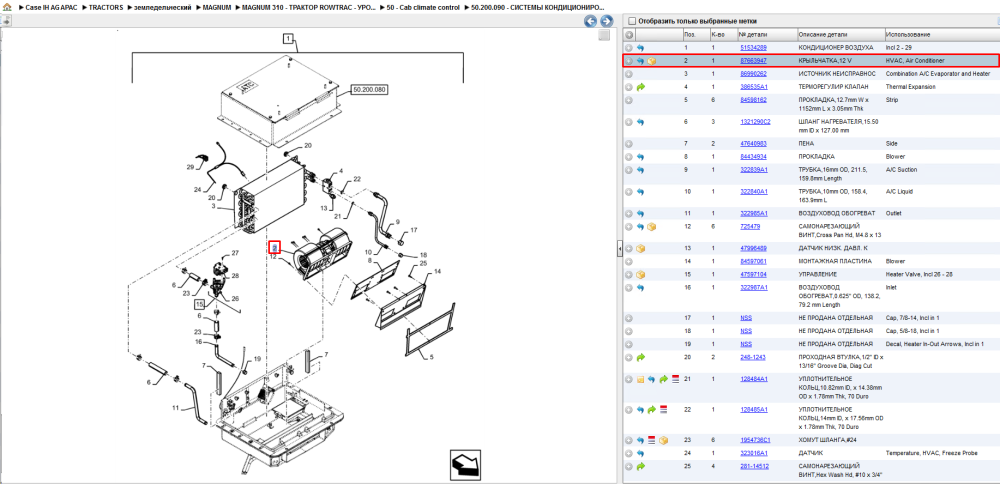Click the green arrow icon in row 20

pyautogui.click(x=640, y=357)
